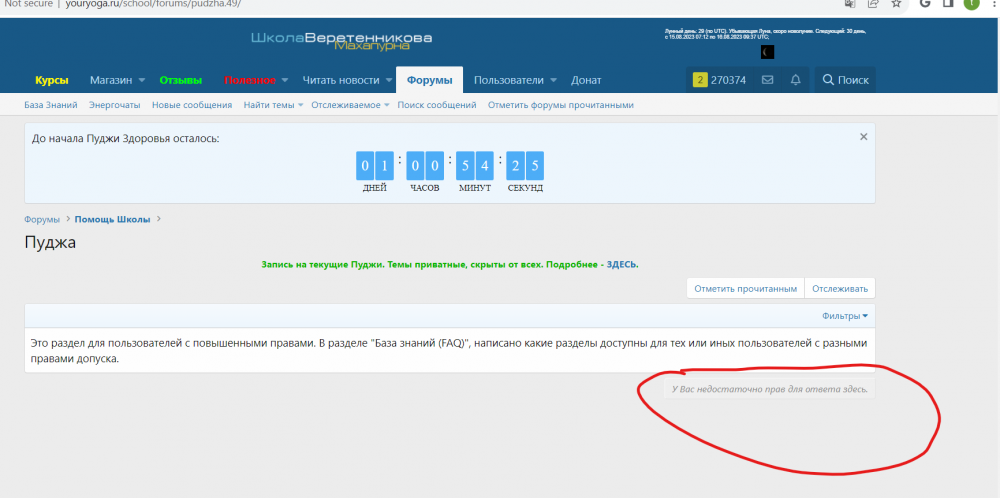Click the translate page icon
The image size is (1000, 498).
(x=849, y=4)
